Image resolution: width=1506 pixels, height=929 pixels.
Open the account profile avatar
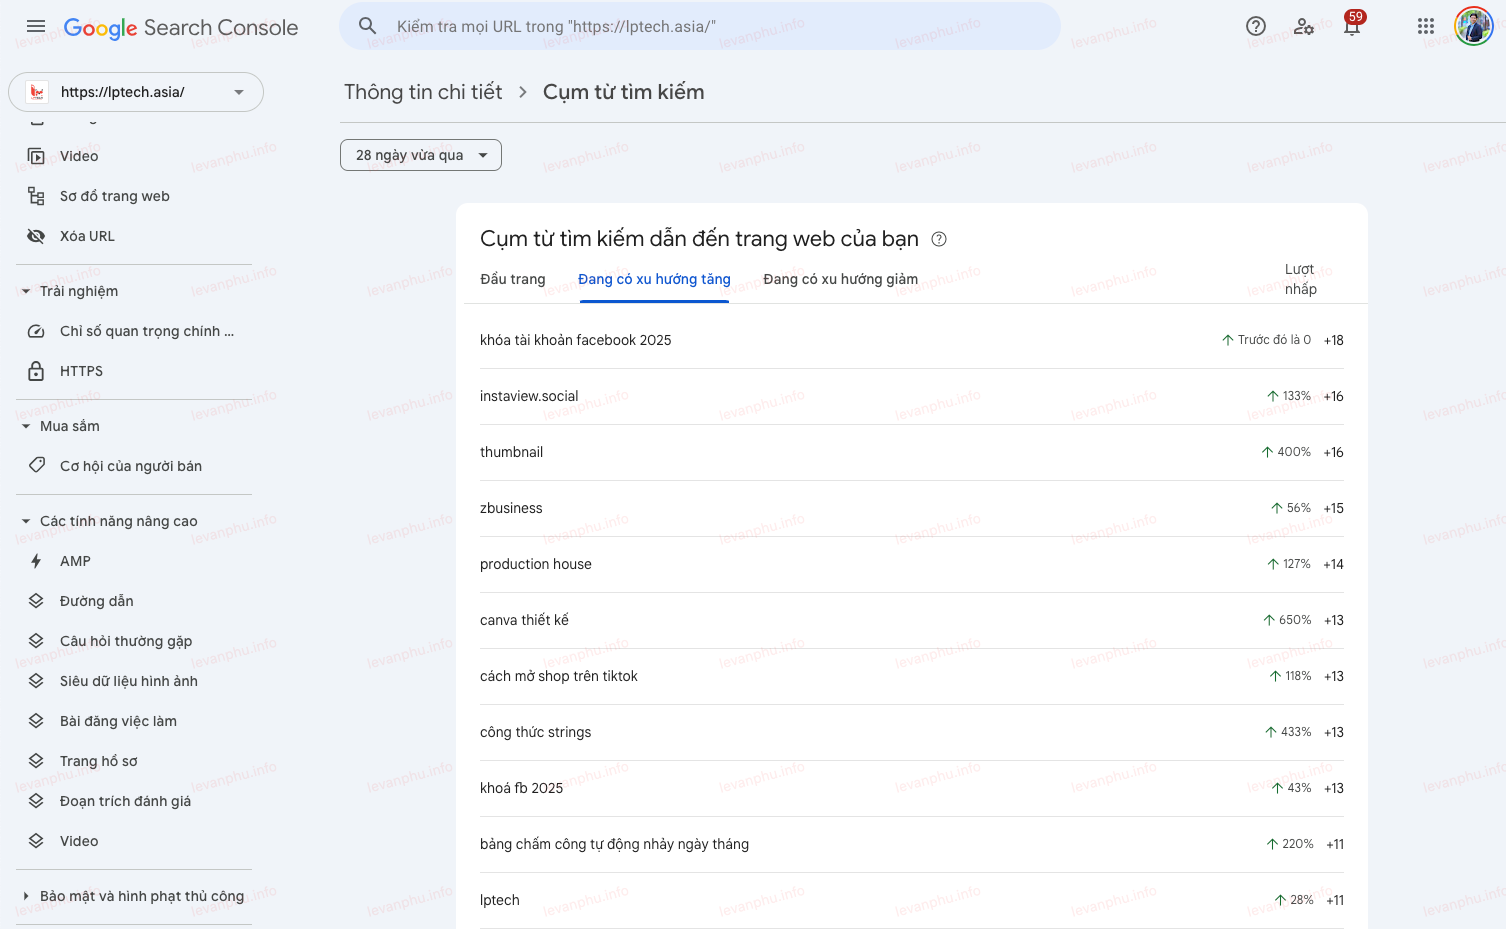[x=1474, y=27]
